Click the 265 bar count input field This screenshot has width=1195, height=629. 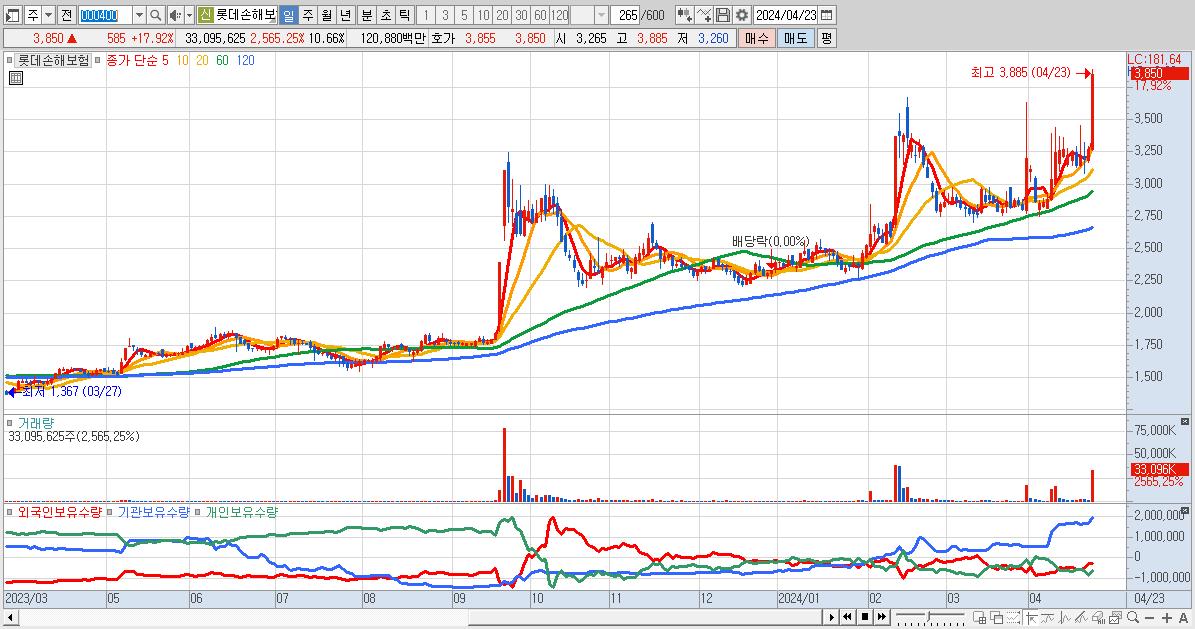click(x=627, y=14)
